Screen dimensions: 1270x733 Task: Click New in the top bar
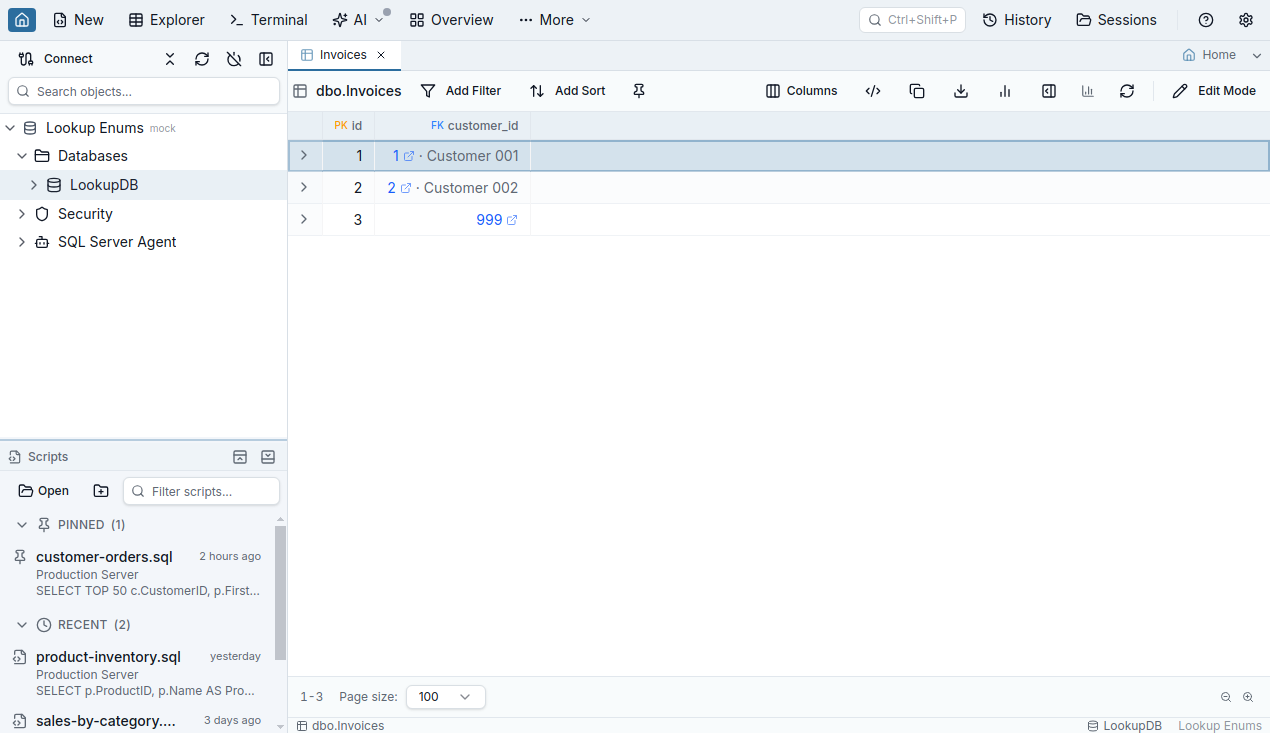coord(78,20)
